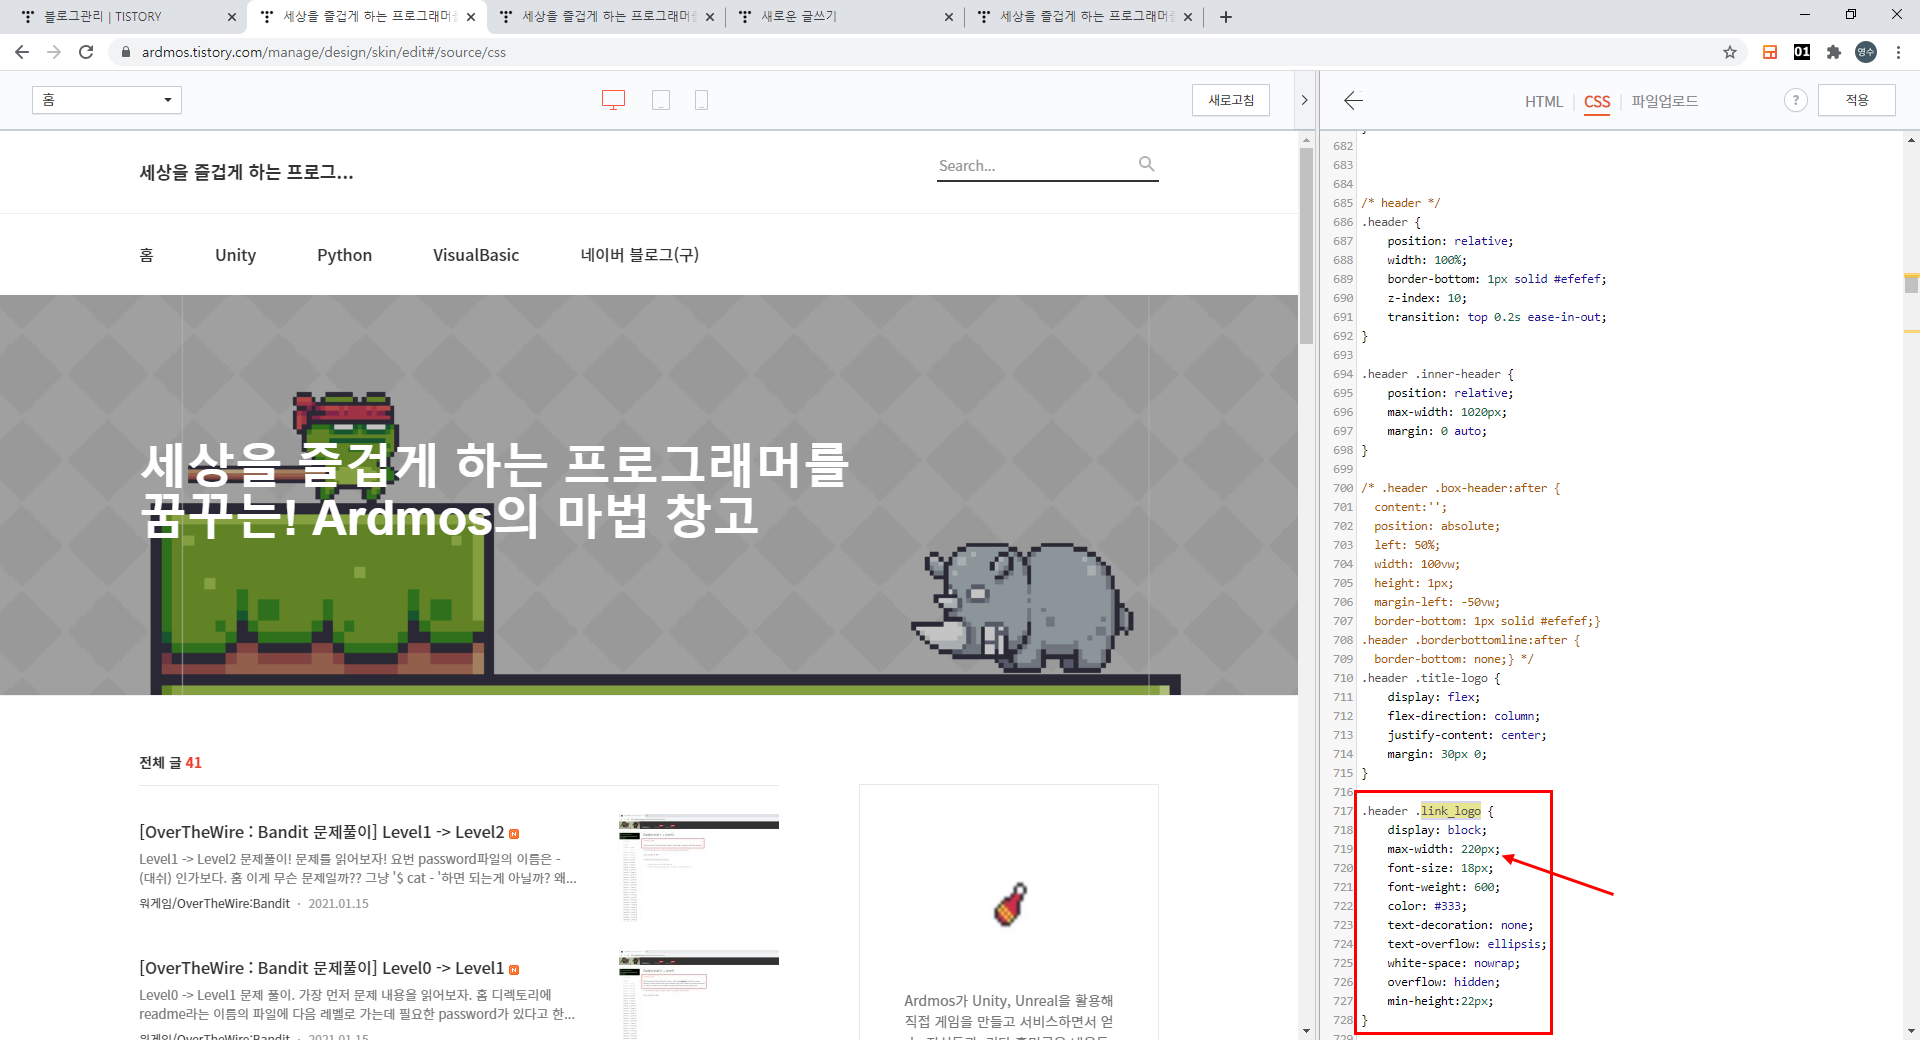
Task: Bookmark this page with the star icon
Action: (1730, 52)
